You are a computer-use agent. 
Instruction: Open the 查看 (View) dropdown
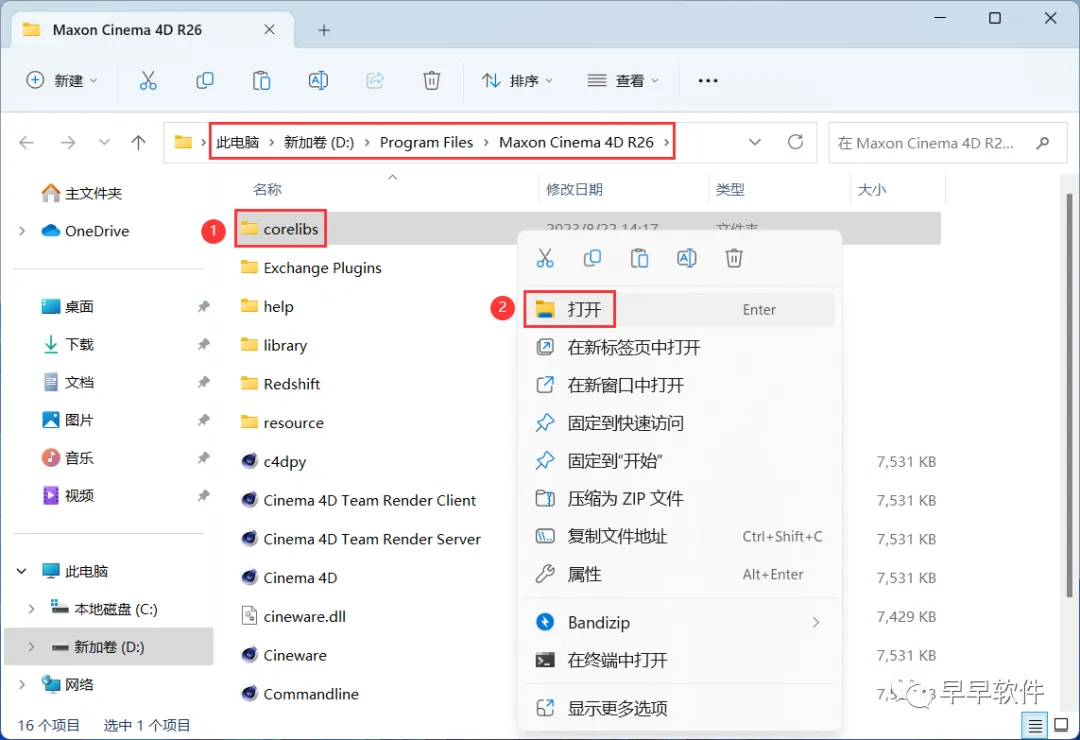tap(623, 81)
